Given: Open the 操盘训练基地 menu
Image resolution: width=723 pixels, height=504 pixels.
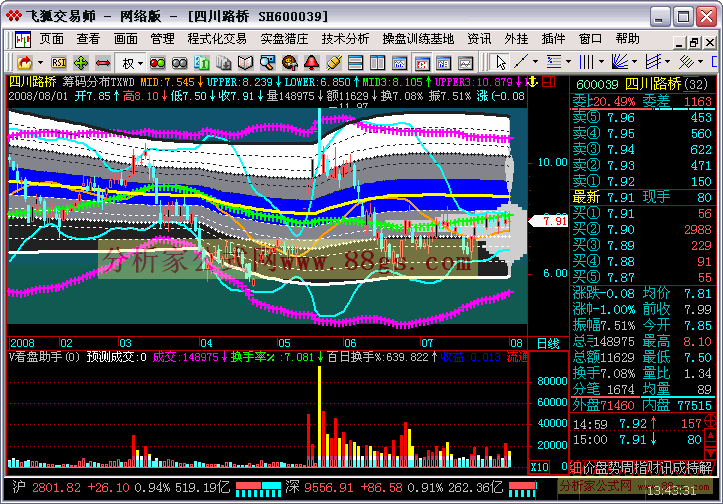Looking at the screenshot, I should (418, 39).
